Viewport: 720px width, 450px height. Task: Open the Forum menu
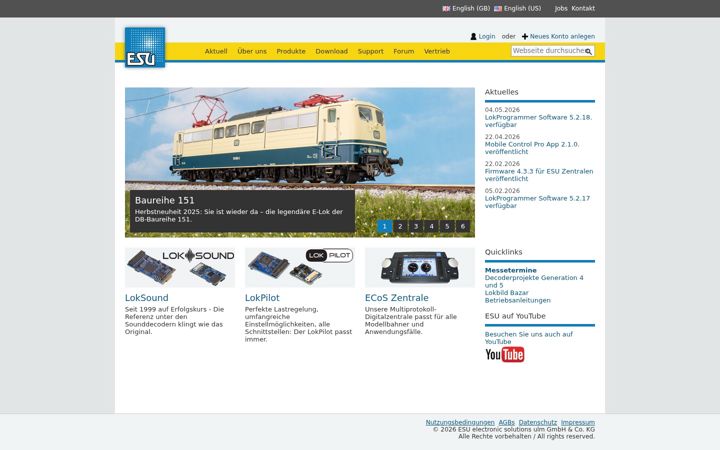[x=404, y=51]
